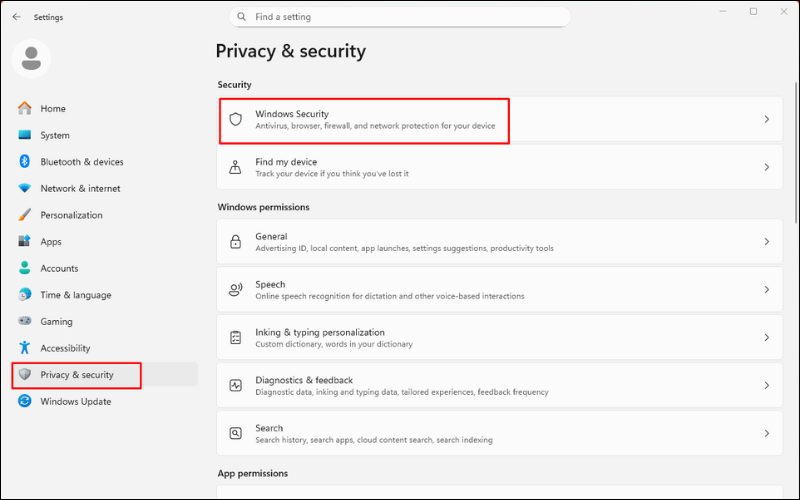Maximize the Settings window

(x=753, y=11)
